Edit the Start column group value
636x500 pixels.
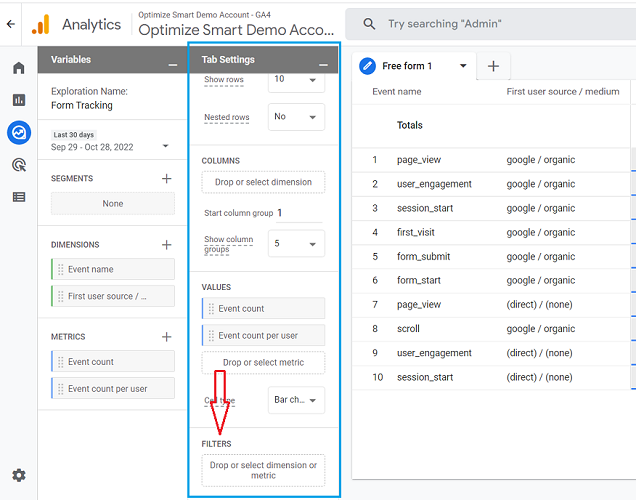(x=299, y=213)
